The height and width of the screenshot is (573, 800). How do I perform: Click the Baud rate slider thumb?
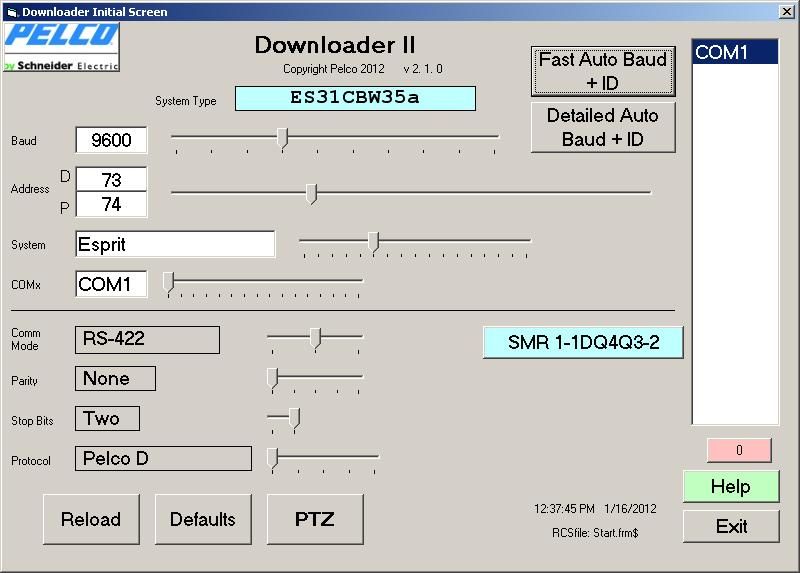pos(283,138)
